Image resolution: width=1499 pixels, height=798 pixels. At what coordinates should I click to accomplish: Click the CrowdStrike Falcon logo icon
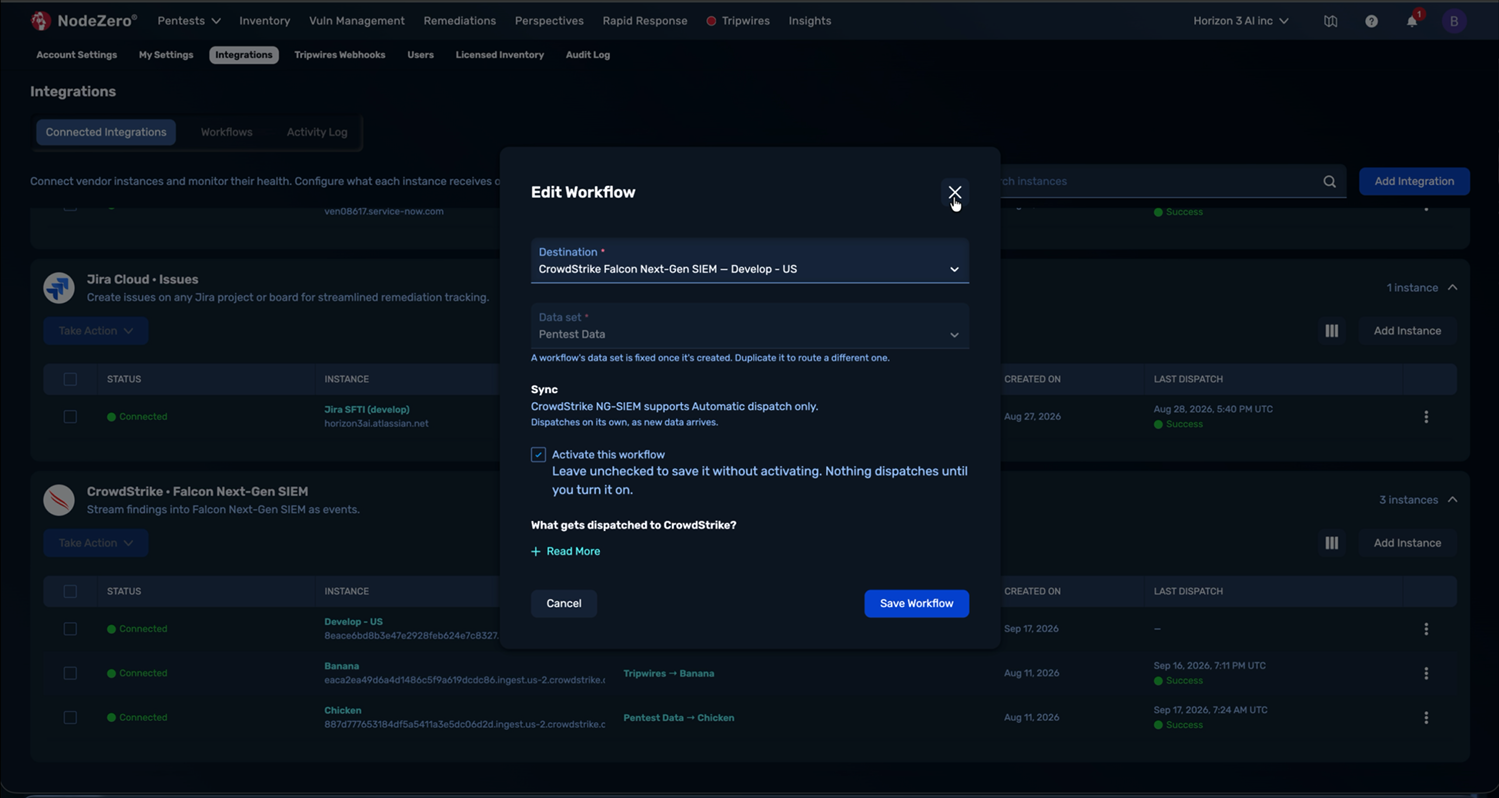59,500
